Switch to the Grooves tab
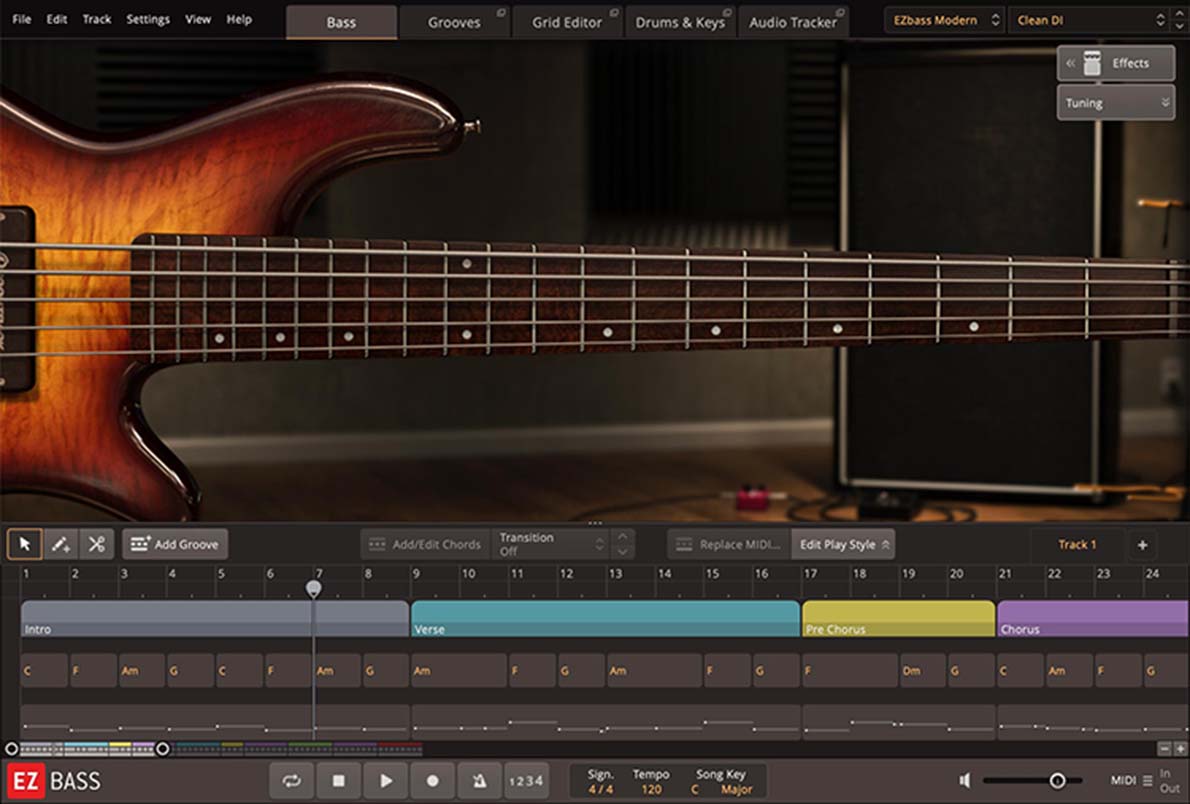1190x804 pixels. coord(454,21)
